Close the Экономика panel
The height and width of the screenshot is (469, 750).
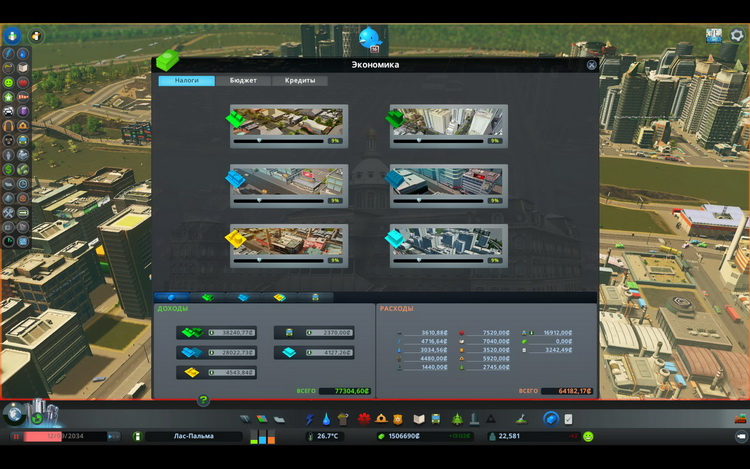592,65
